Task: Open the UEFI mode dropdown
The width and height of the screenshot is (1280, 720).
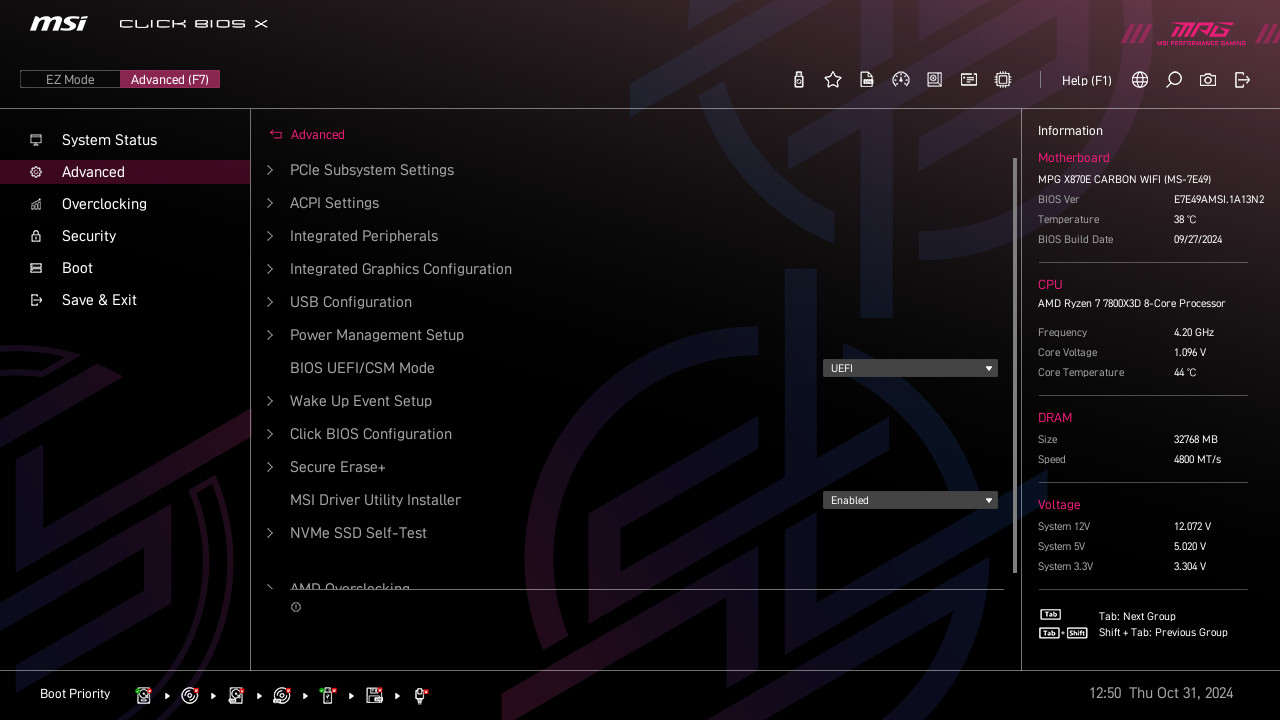Action: (x=910, y=368)
